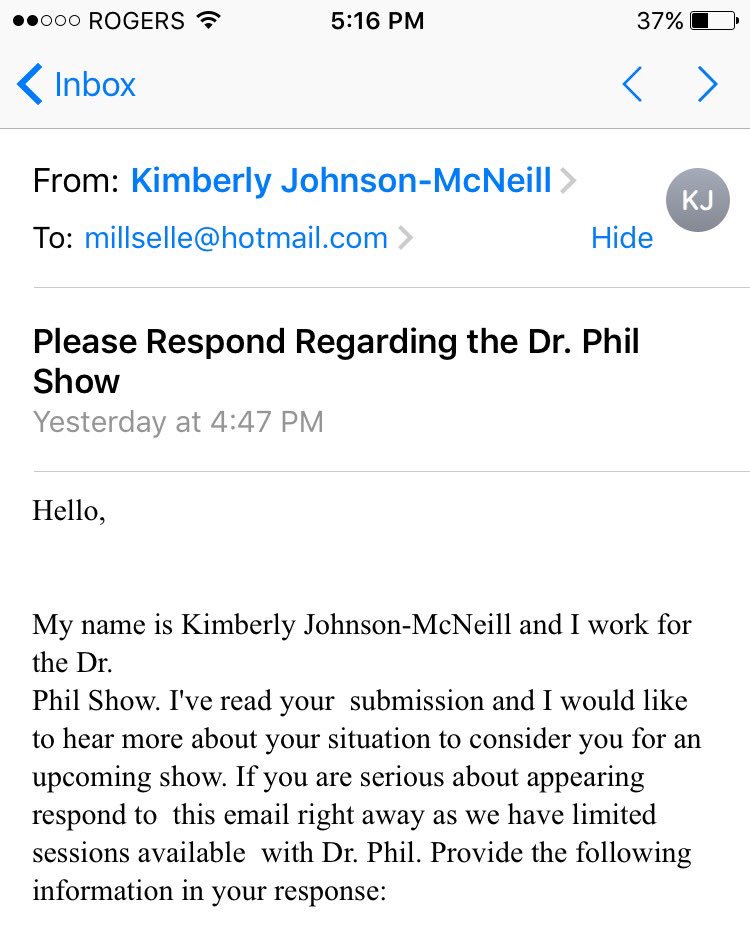The height and width of the screenshot is (931, 750).
Task: Tap the KJ contact avatar
Action: [x=698, y=200]
